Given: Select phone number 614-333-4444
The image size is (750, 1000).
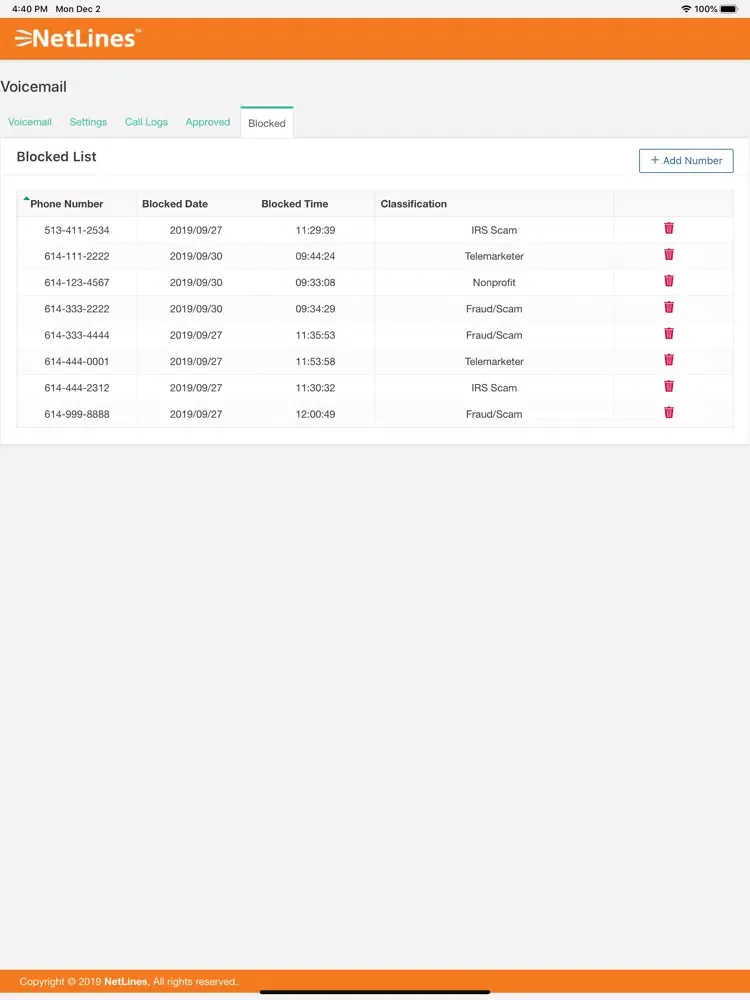Looking at the screenshot, I should pos(77,335).
